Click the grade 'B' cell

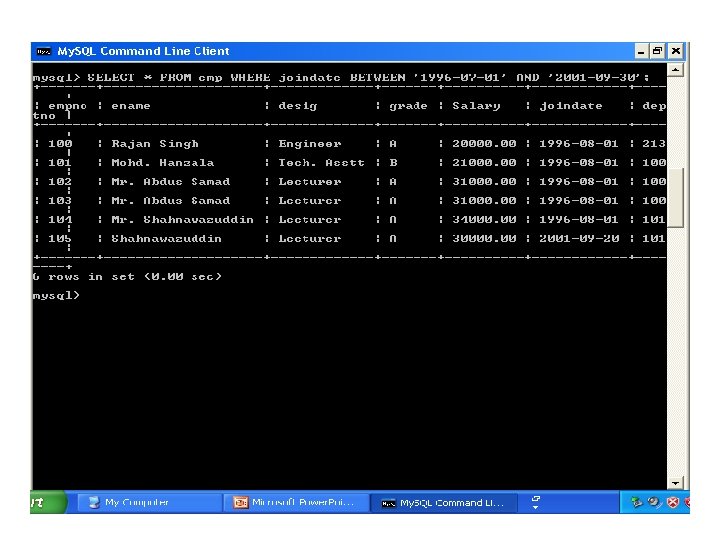coord(393,163)
